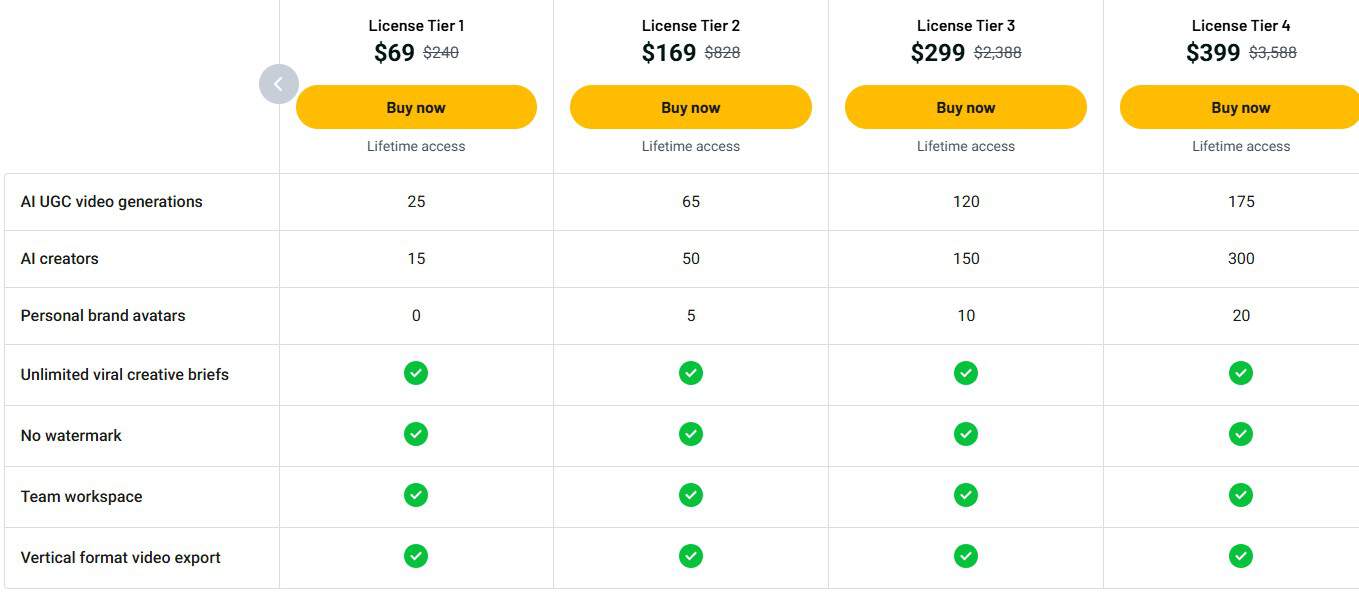Select the Team workspace checkmark for Tier 1
The height and width of the screenshot is (594, 1359).
pos(415,495)
